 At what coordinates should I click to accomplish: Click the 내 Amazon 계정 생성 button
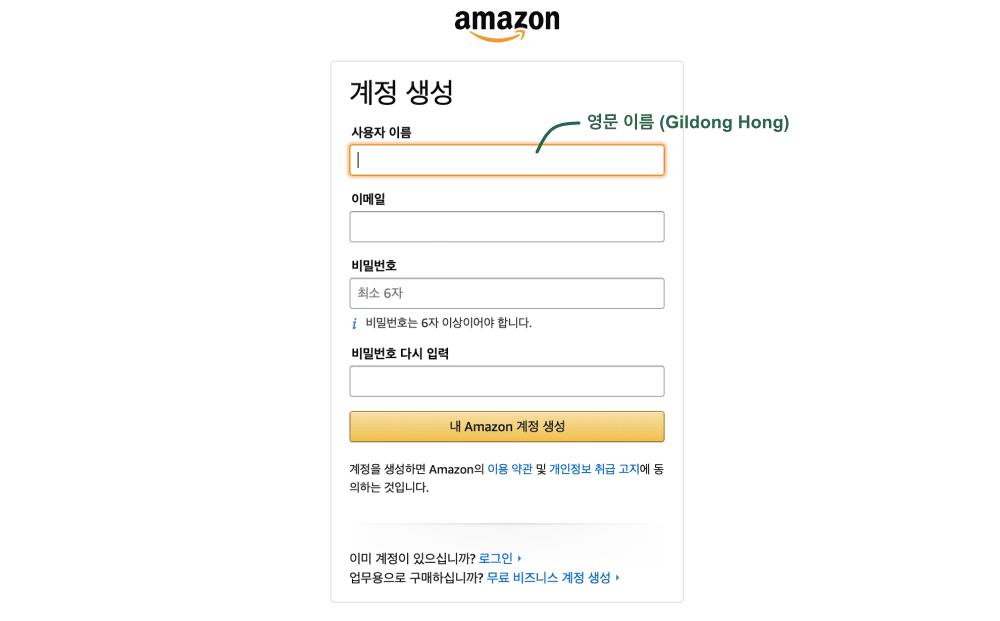pos(506,427)
